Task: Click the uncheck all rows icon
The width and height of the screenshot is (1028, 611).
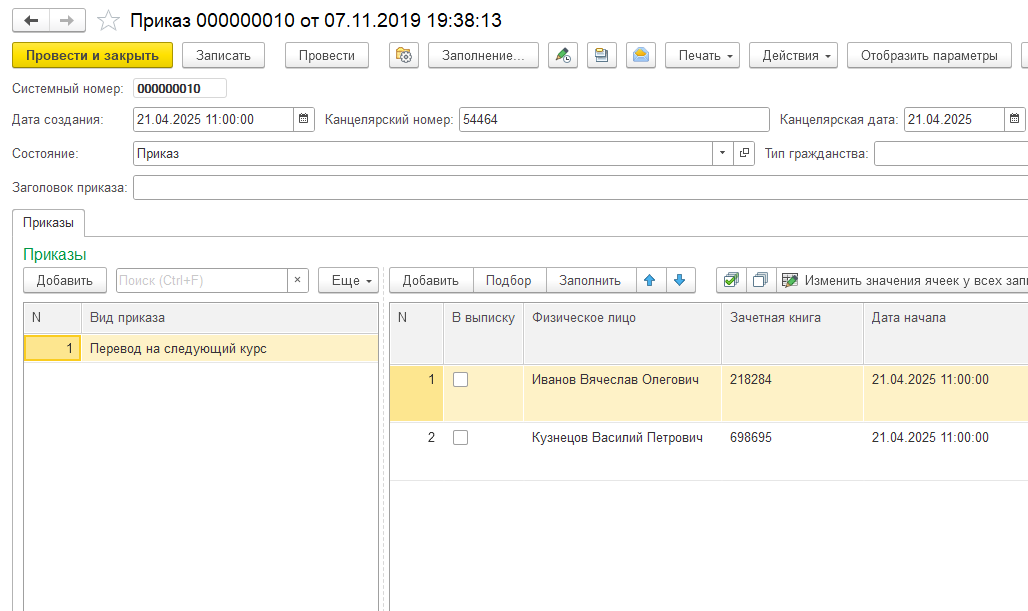Action: pos(761,281)
